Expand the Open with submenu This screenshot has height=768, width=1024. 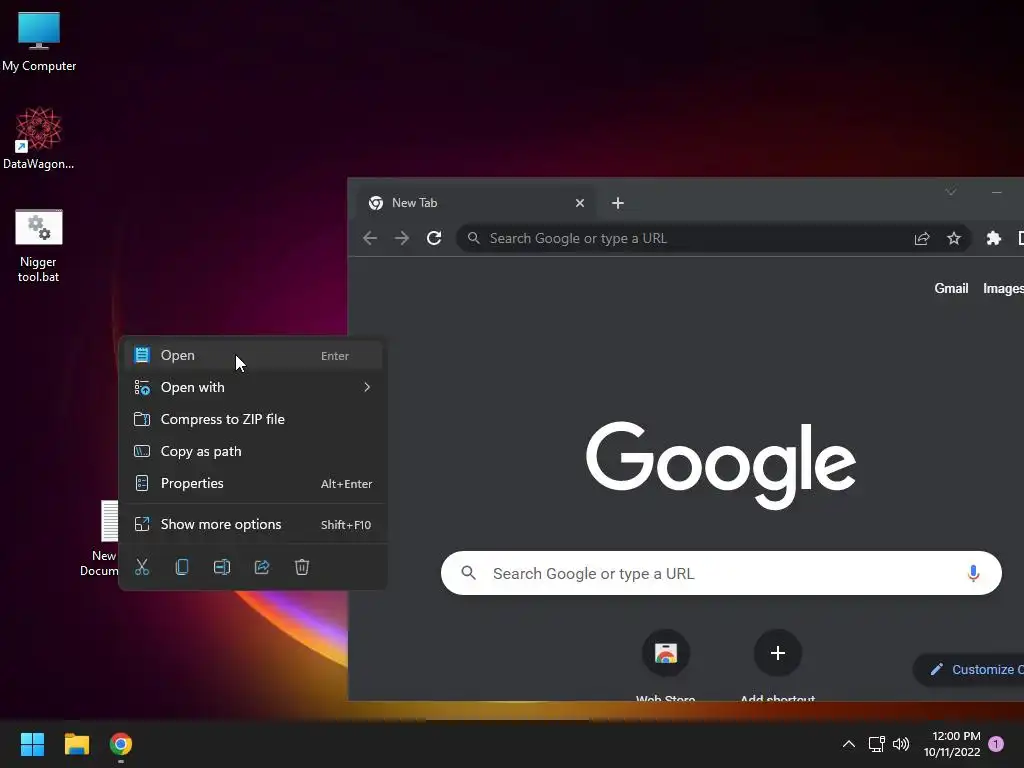(253, 387)
